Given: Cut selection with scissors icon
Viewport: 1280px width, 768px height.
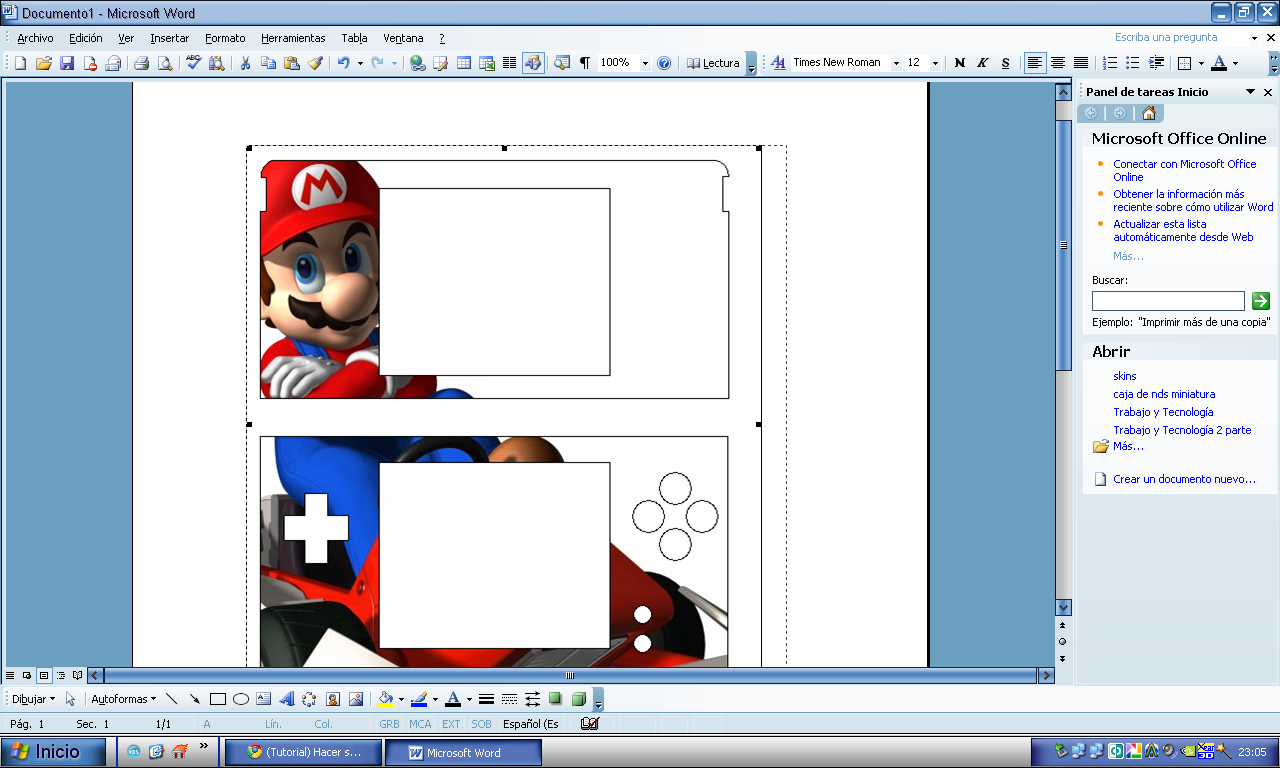Looking at the screenshot, I should 245,63.
